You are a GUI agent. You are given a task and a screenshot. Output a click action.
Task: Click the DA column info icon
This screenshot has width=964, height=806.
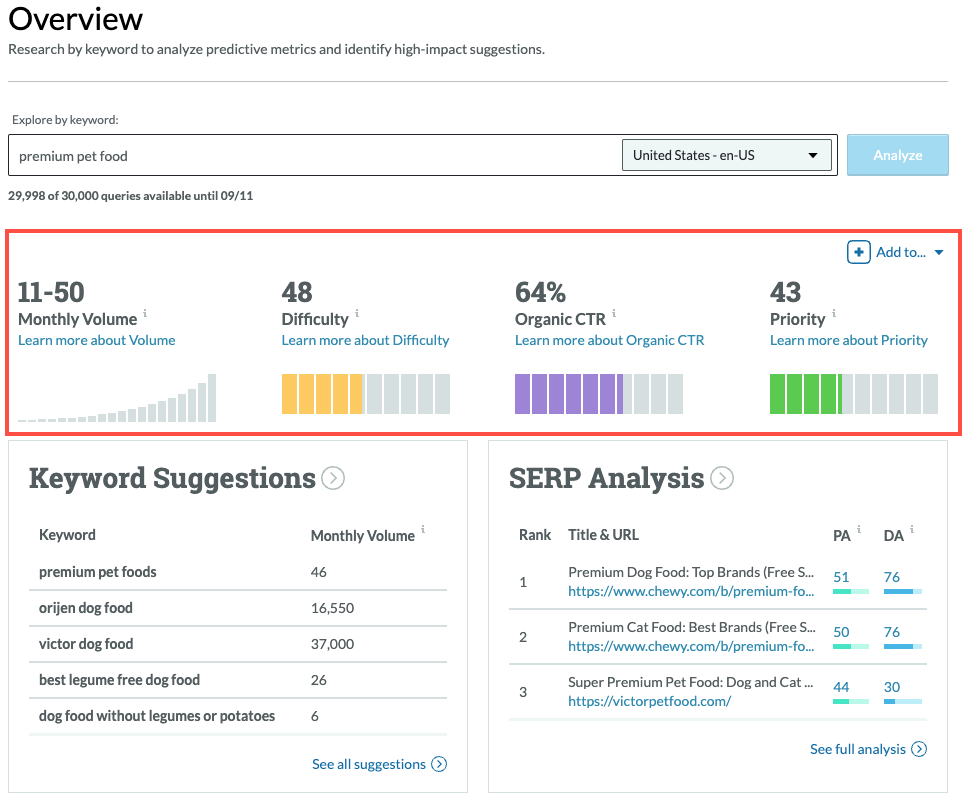910,528
